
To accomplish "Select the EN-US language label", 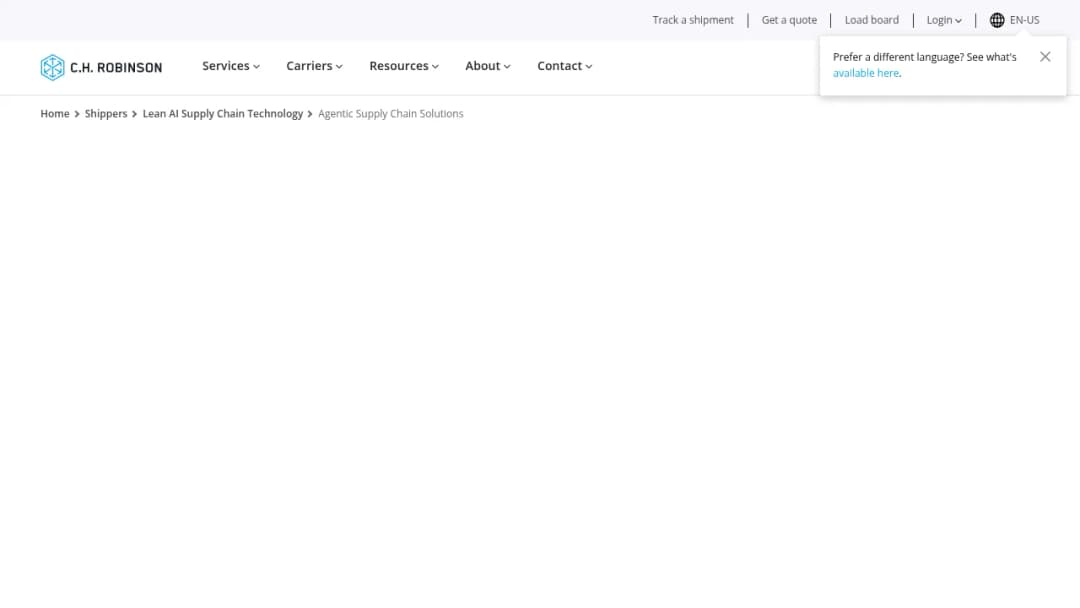I will tap(1024, 20).
